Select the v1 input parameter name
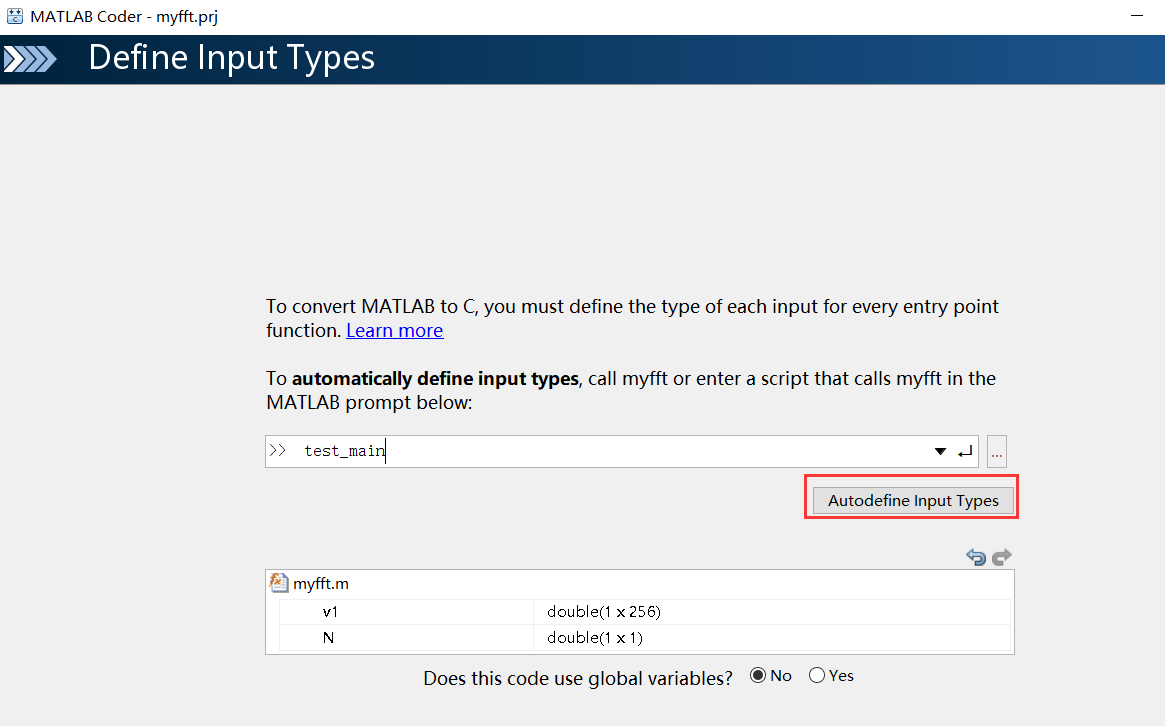The height and width of the screenshot is (726, 1165). click(x=330, y=612)
